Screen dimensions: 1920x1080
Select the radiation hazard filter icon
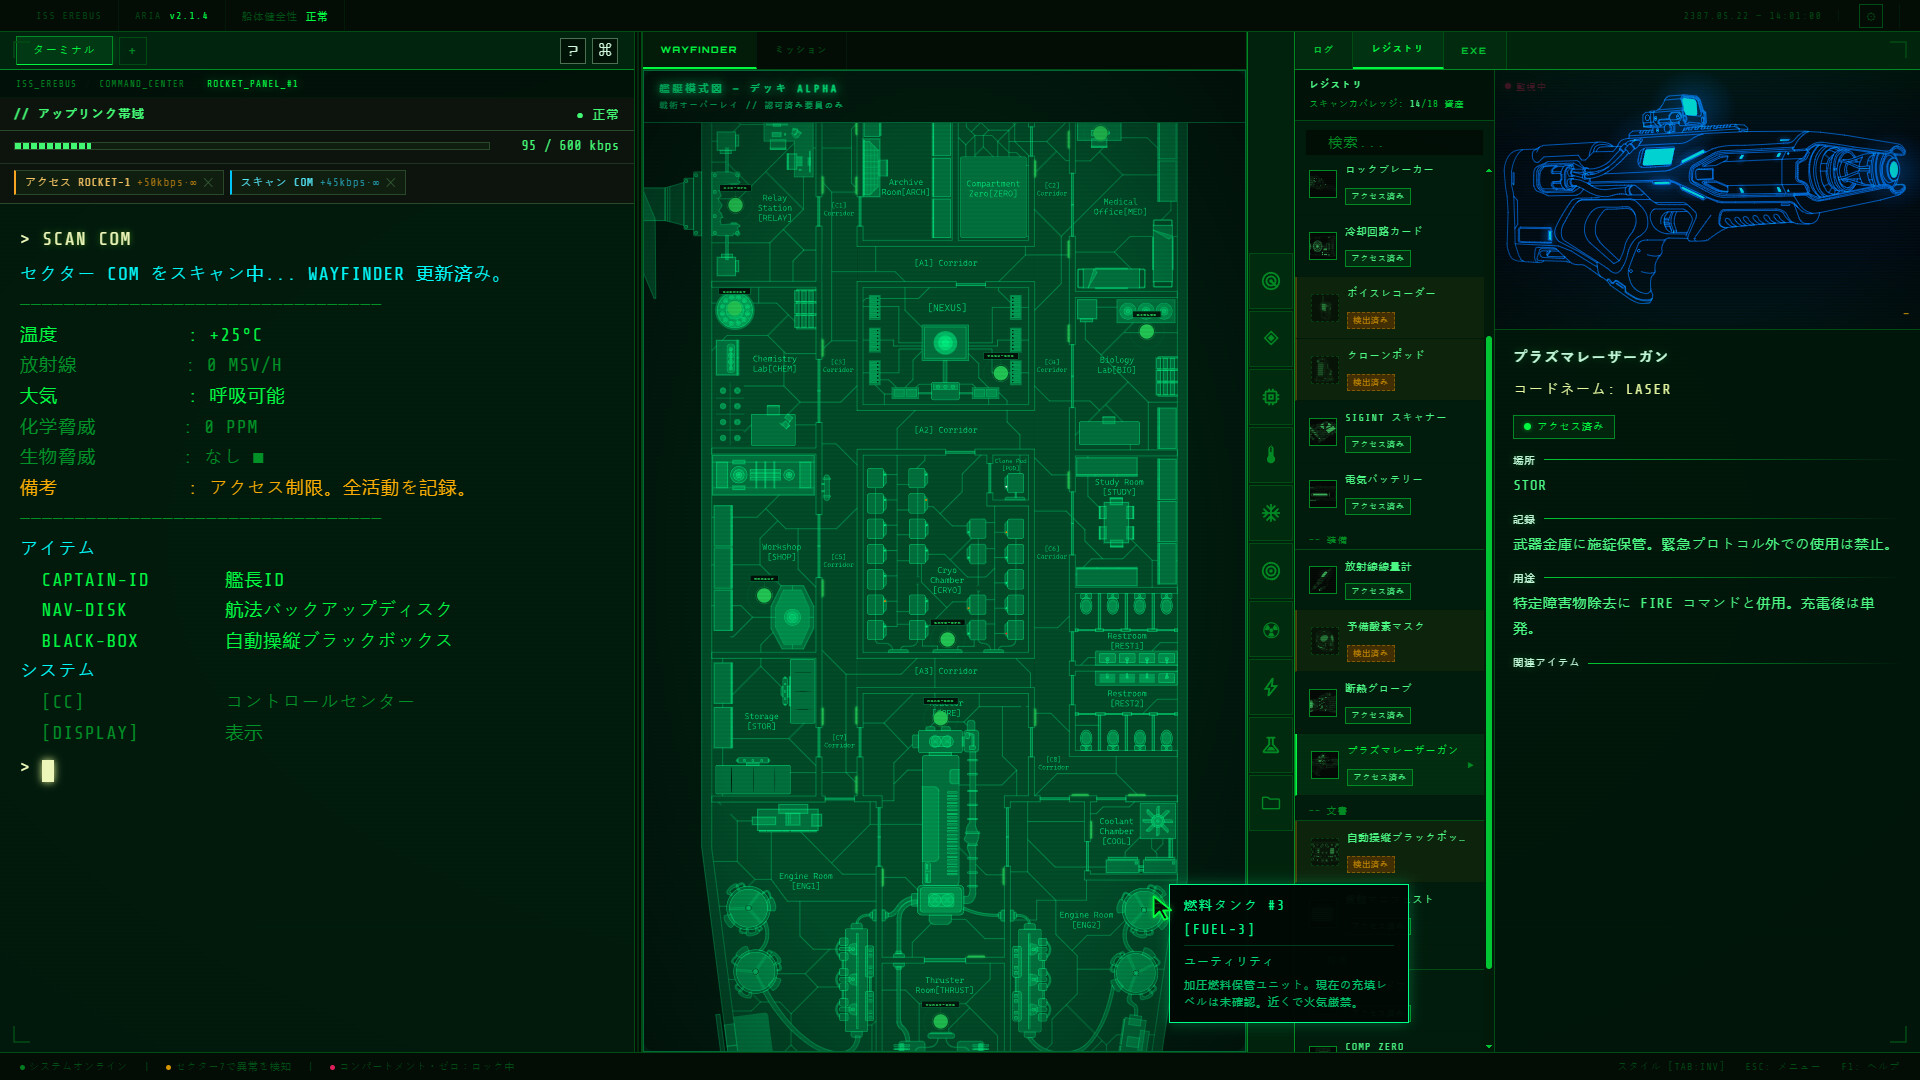click(x=1271, y=630)
